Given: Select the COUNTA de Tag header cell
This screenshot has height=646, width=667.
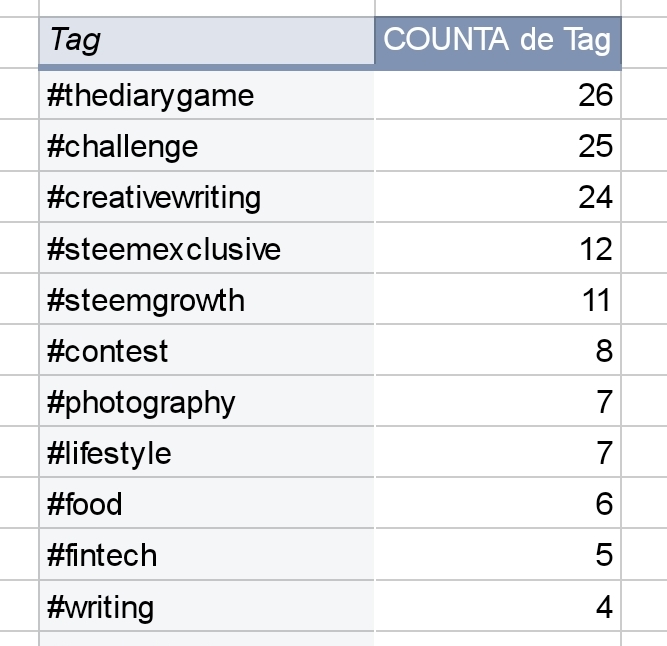Looking at the screenshot, I should click(498, 42).
